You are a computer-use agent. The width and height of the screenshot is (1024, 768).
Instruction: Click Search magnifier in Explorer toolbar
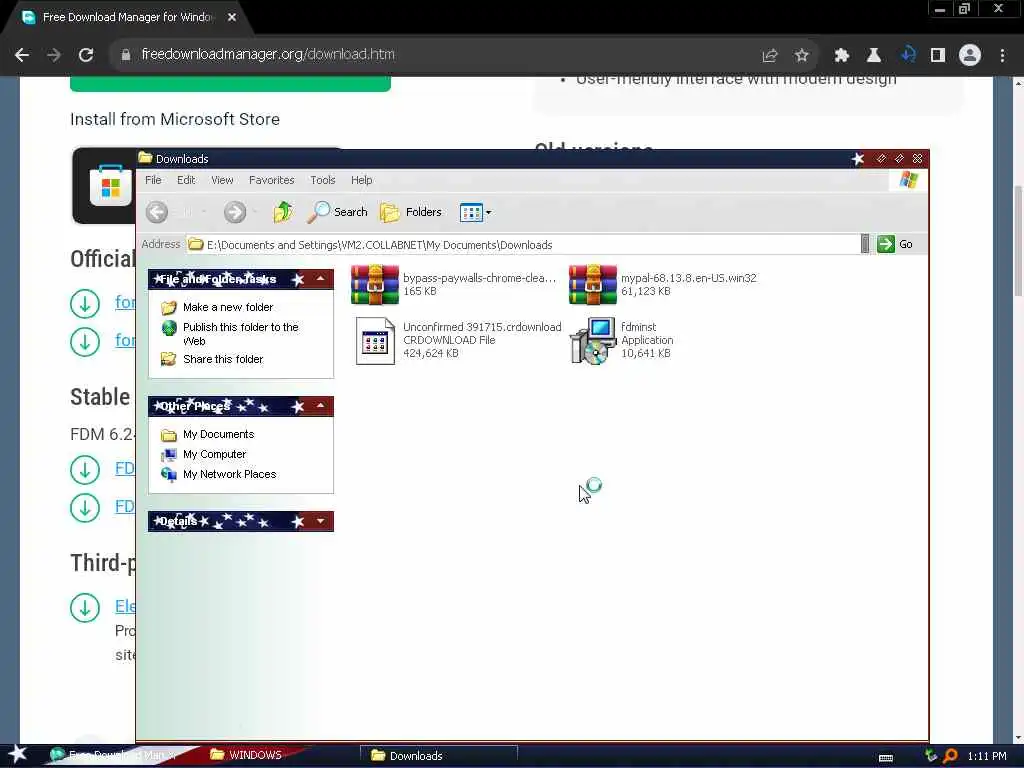(x=337, y=212)
